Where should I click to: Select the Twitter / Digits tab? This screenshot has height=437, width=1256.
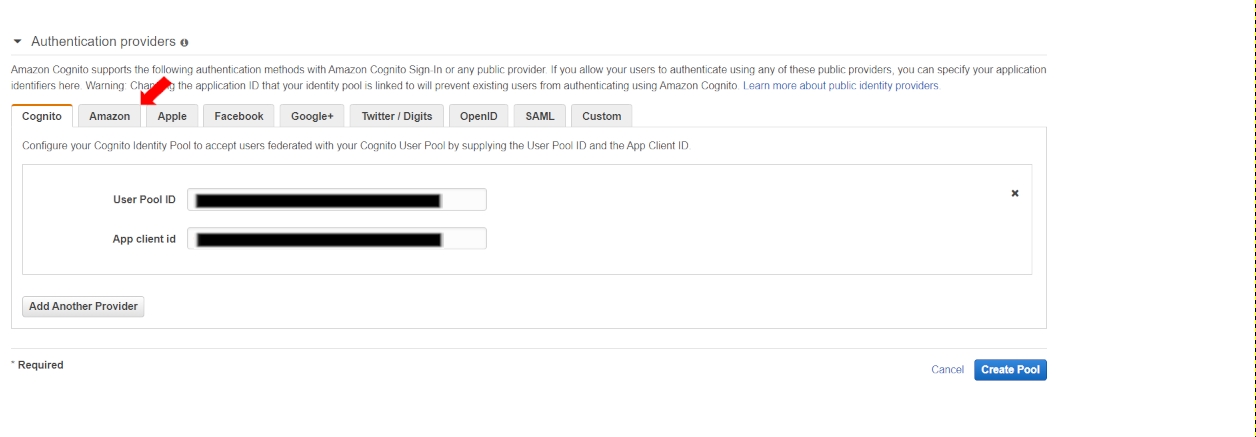coord(396,116)
